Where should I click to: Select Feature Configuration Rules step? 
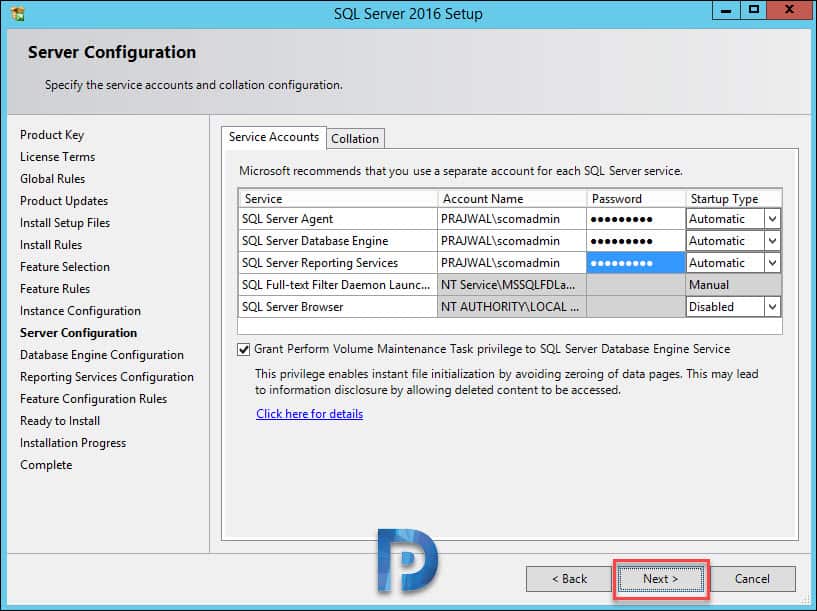(94, 399)
